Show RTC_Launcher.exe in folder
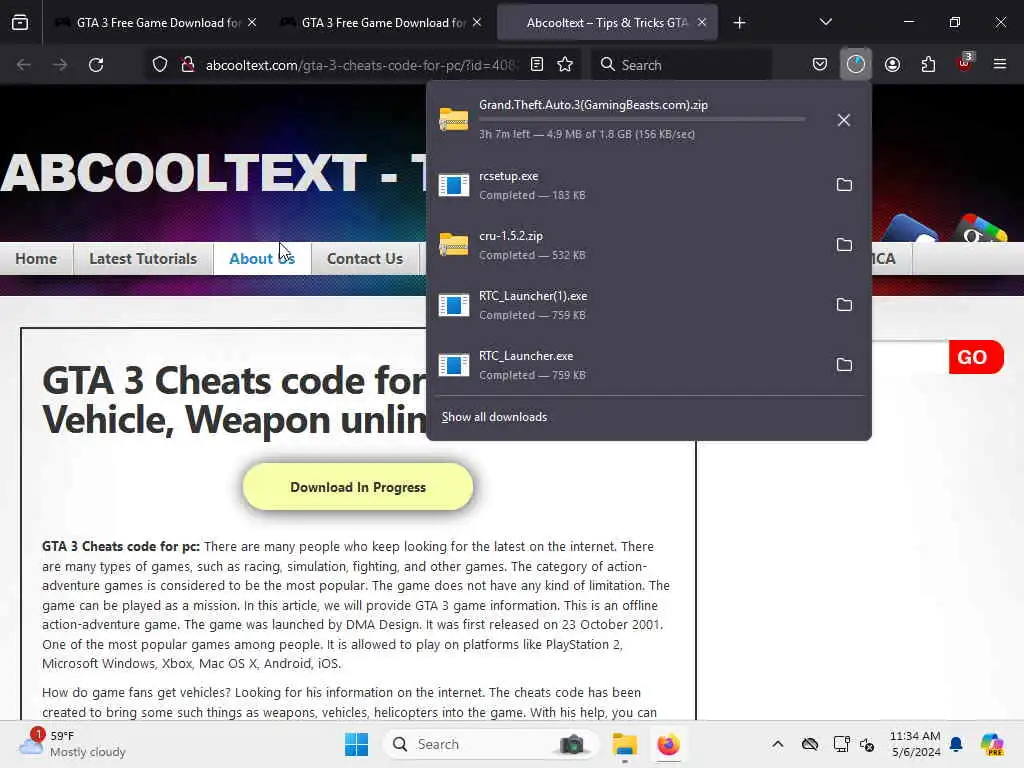Image resolution: width=1024 pixels, height=768 pixels. point(844,365)
